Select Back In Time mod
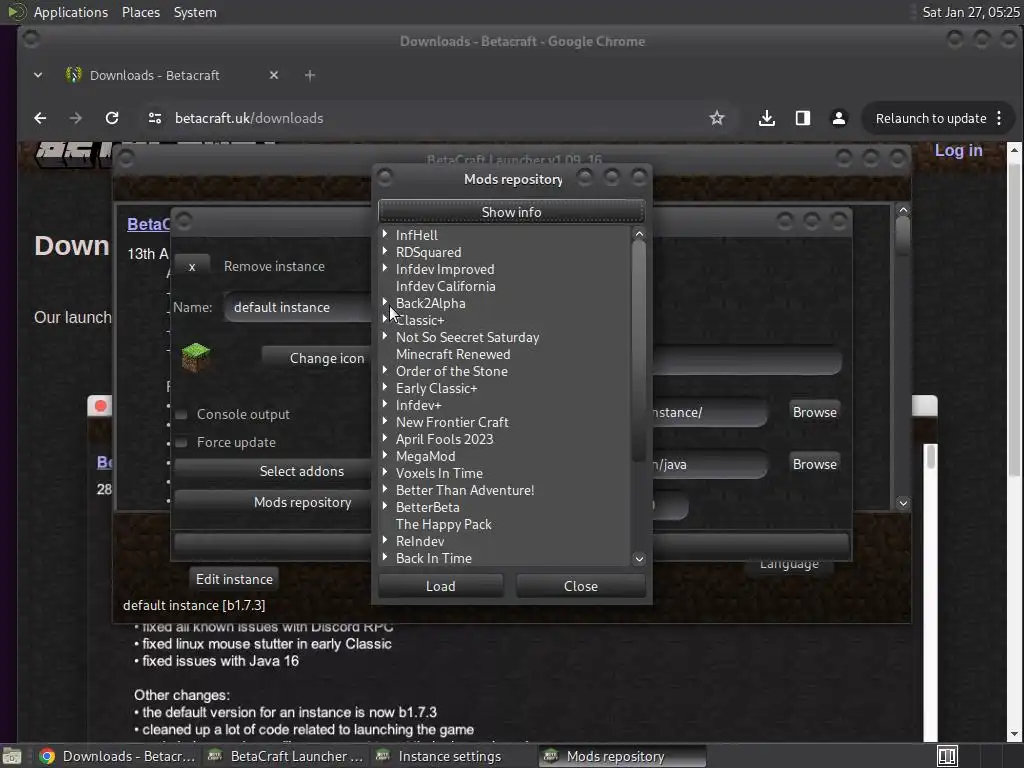The height and width of the screenshot is (768, 1024). [434, 558]
